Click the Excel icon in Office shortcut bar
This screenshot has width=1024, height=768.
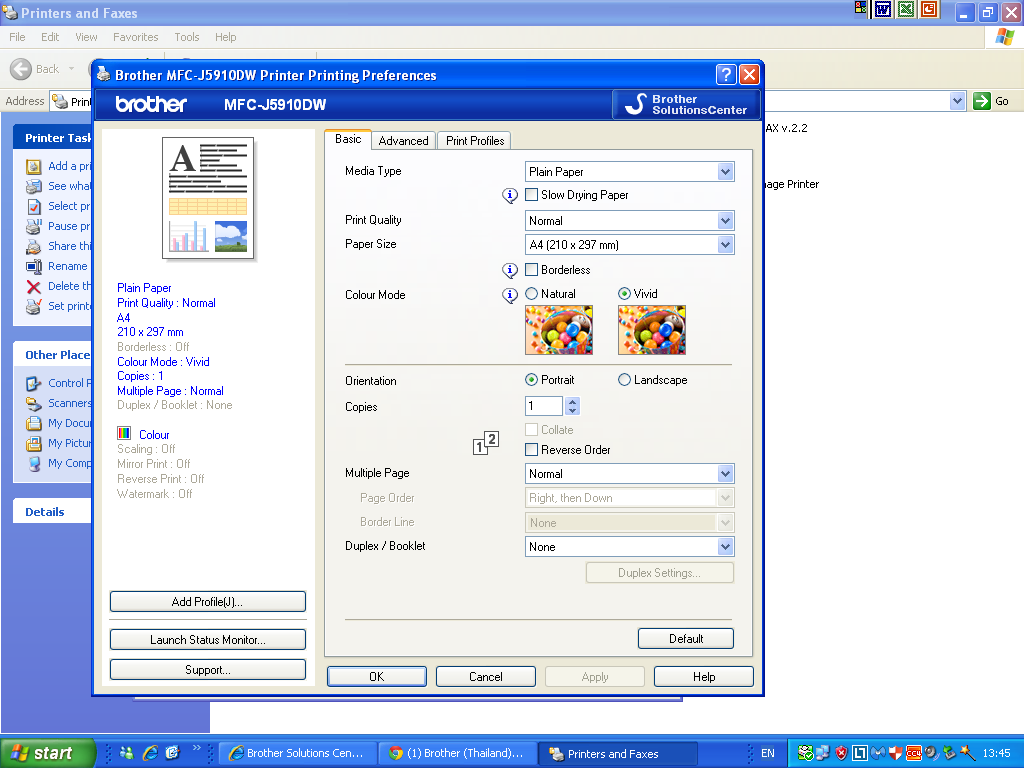point(905,9)
